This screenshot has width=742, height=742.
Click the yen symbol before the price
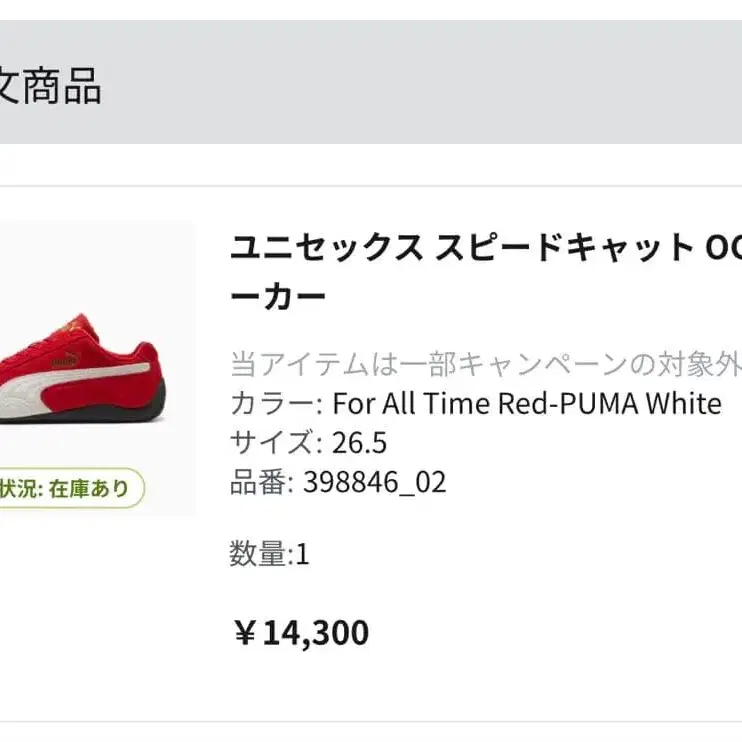[x=245, y=633]
